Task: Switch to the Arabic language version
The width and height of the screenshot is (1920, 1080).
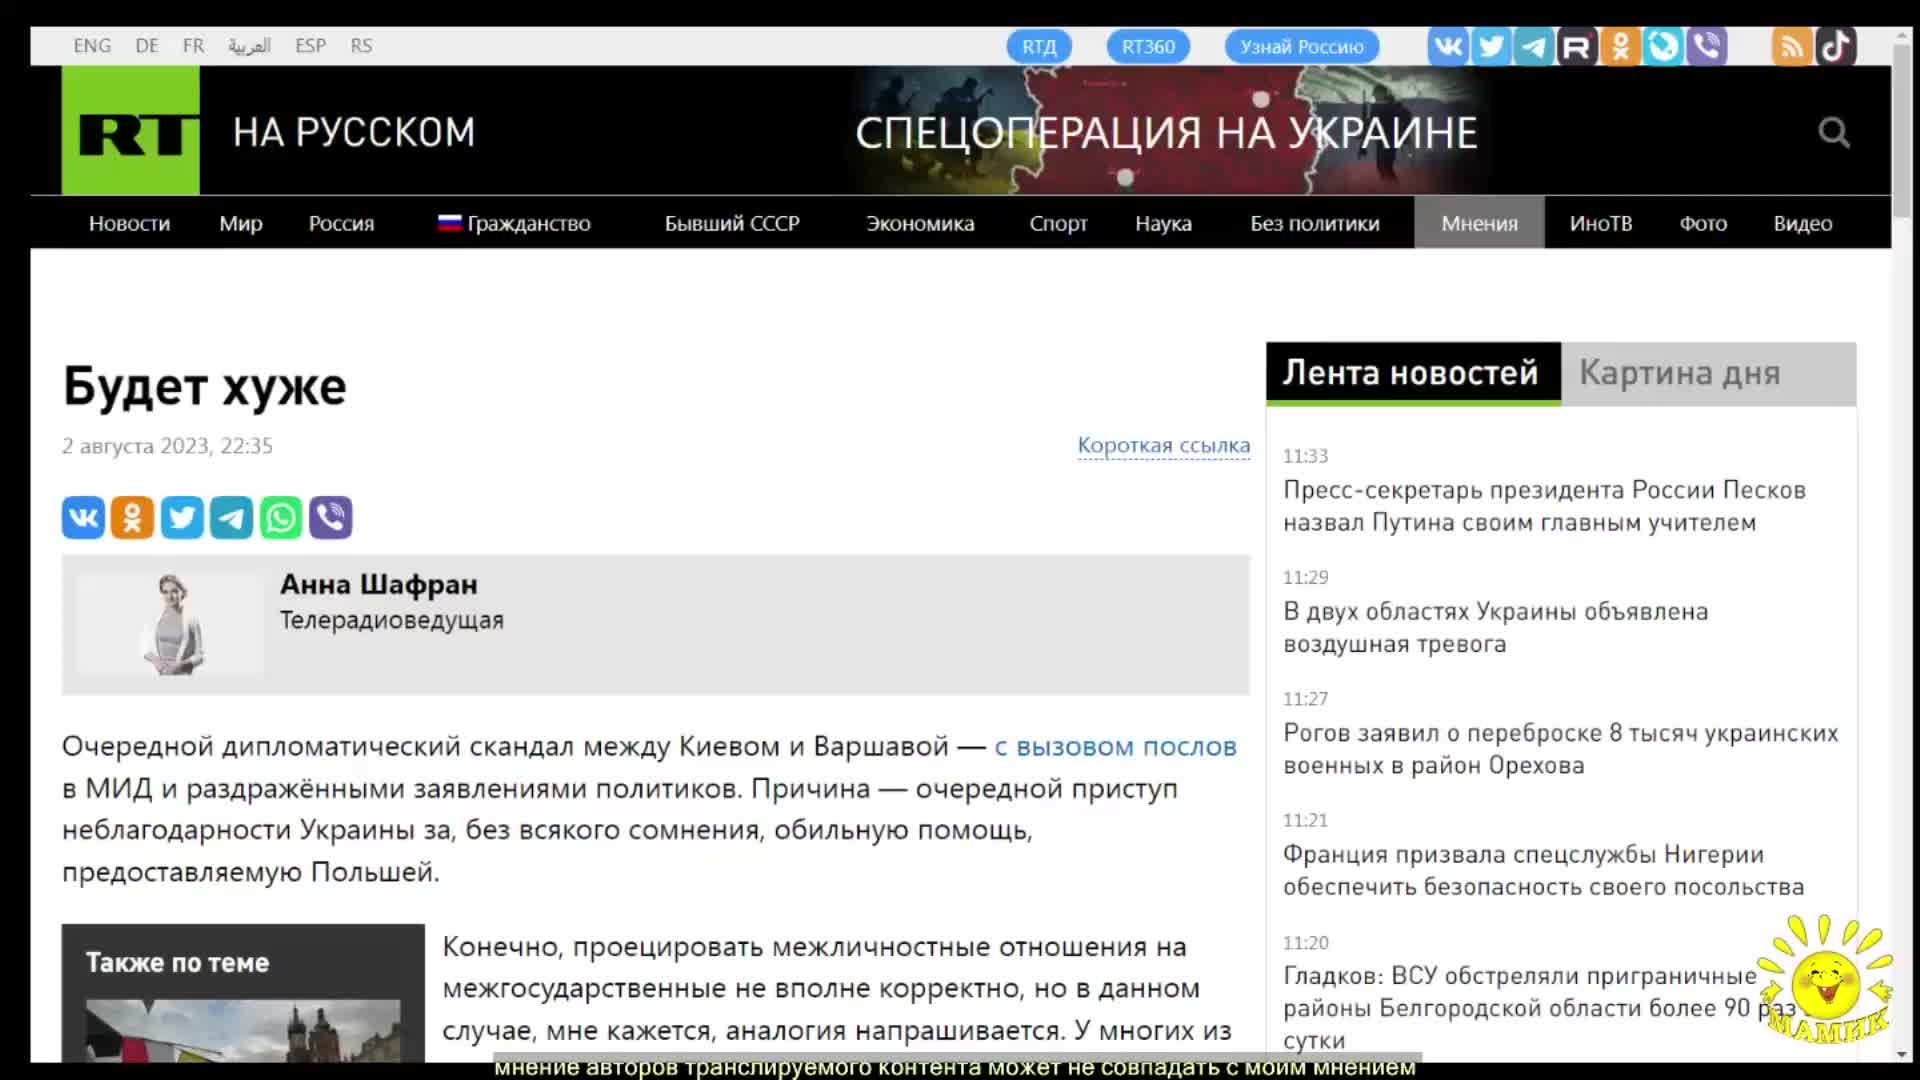Action: (x=251, y=45)
